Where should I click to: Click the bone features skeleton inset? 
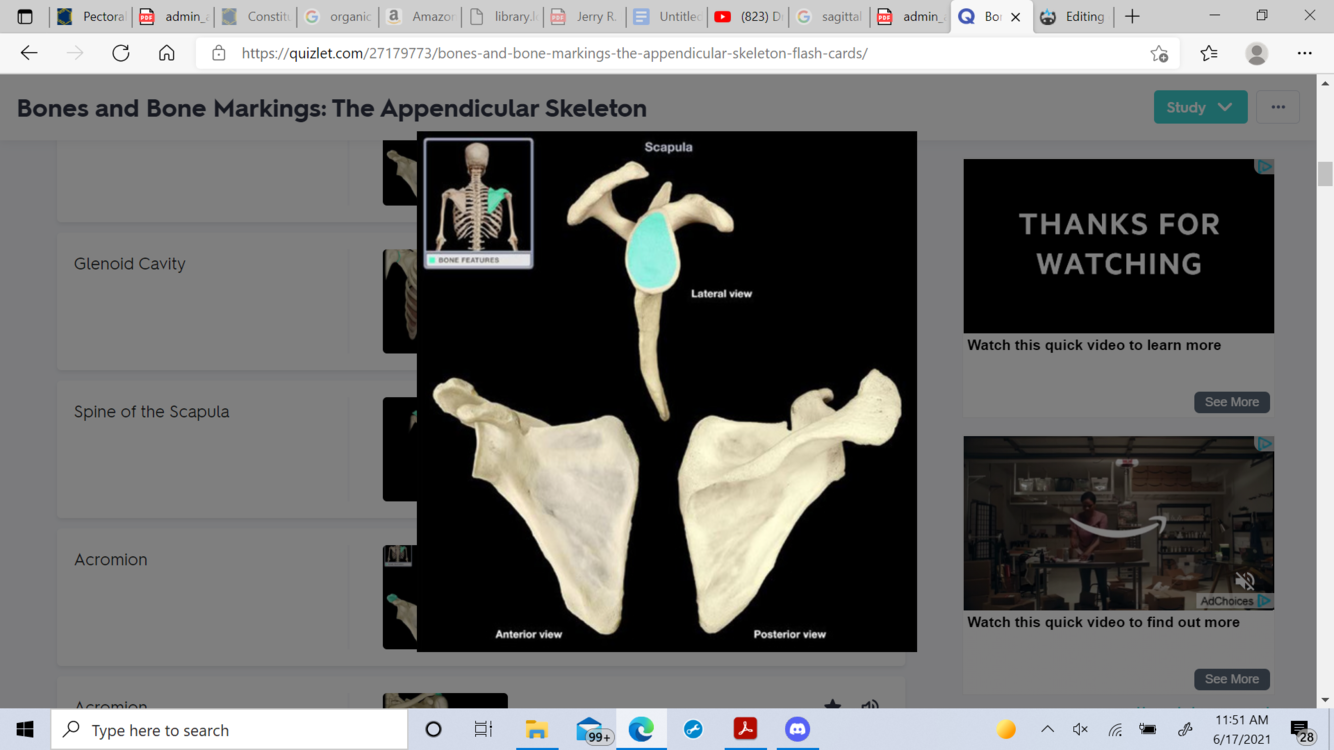tap(478, 203)
